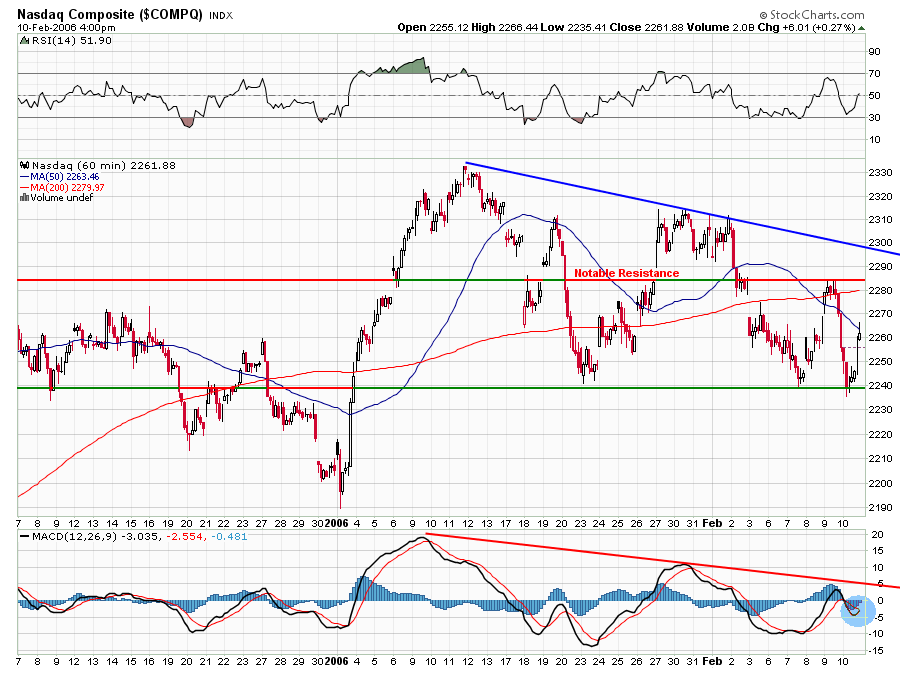Screen dimensions: 900x673
Task: Click the 2006 year label under the MACD panel
Action: tap(337, 661)
